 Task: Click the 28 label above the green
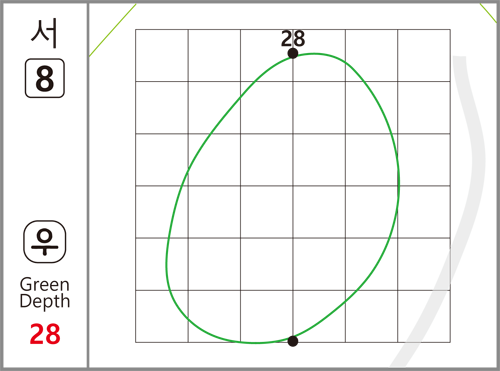tap(293, 38)
